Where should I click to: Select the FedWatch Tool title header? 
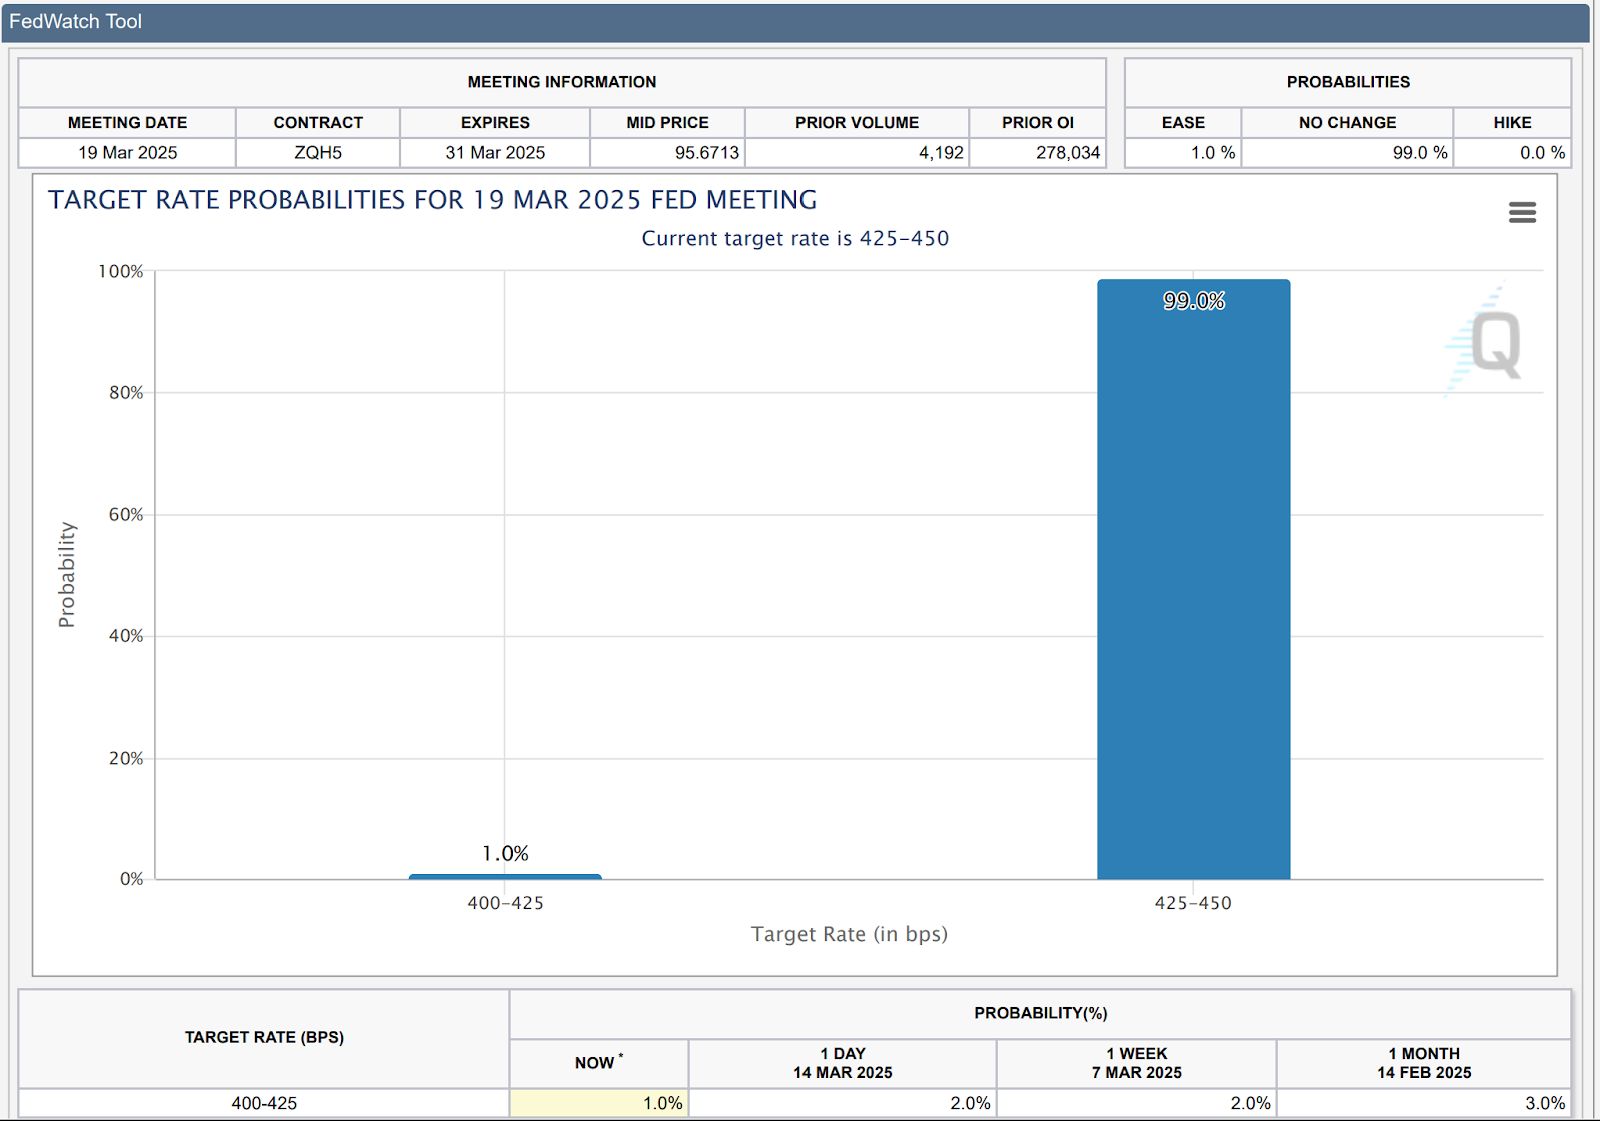[76, 21]
